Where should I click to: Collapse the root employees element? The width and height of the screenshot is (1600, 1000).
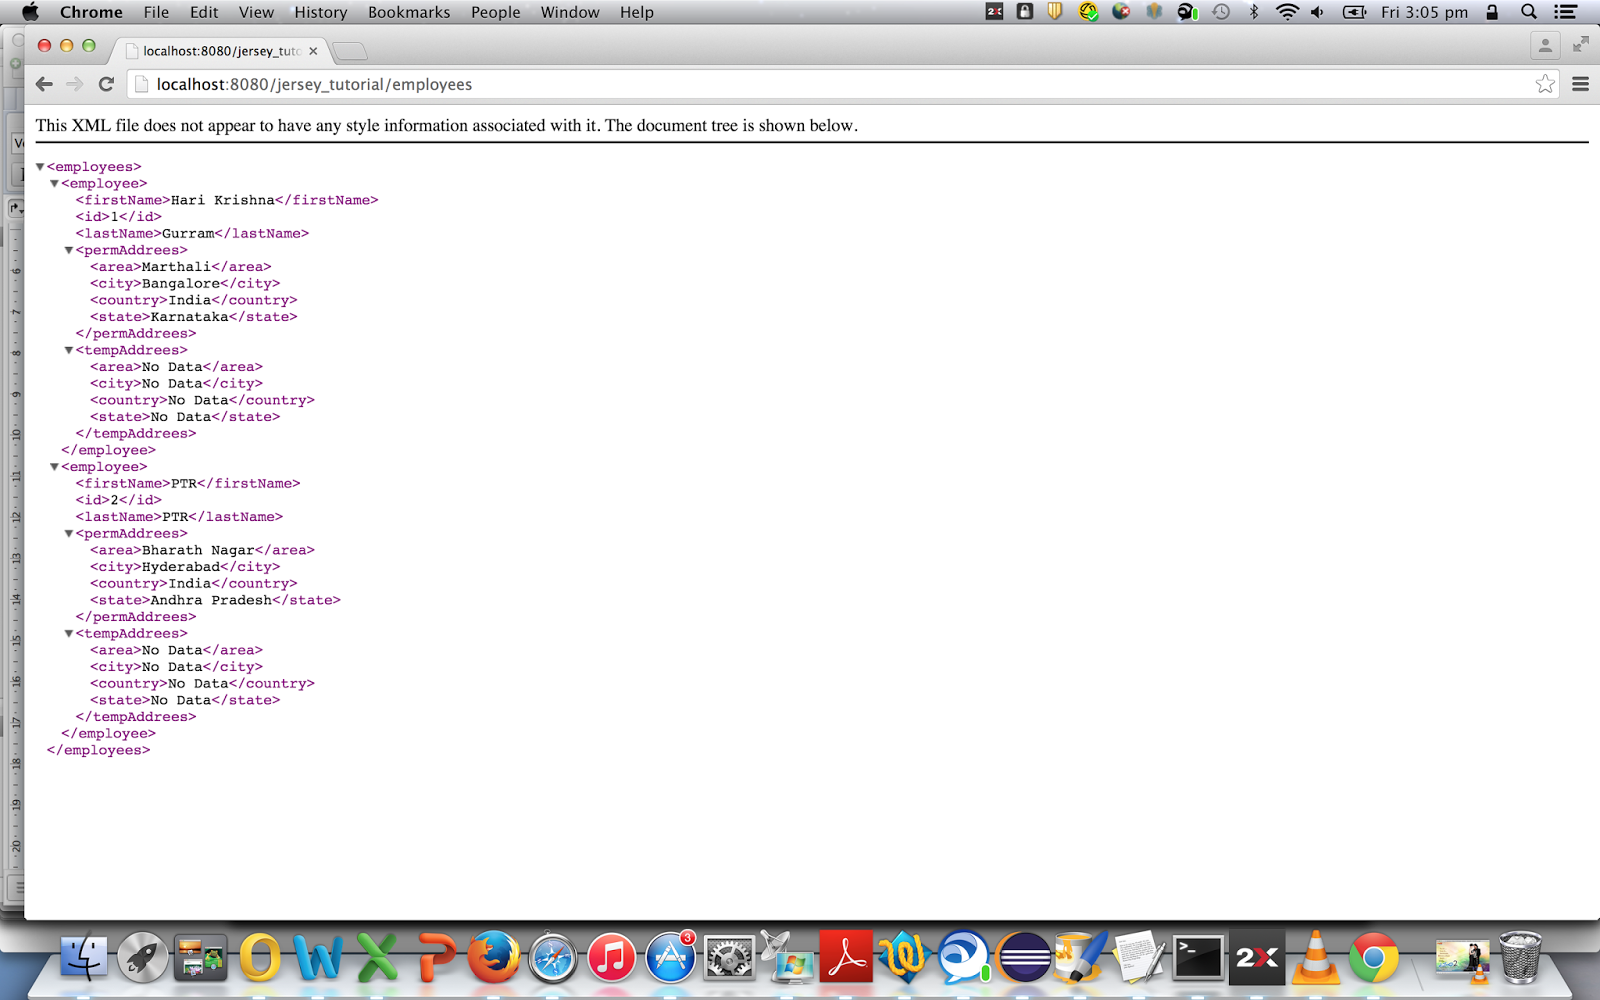40,166
